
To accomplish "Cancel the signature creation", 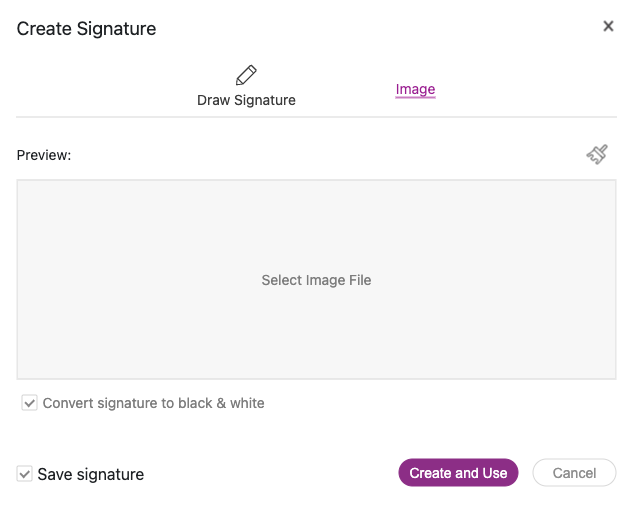I will point(574,473).
